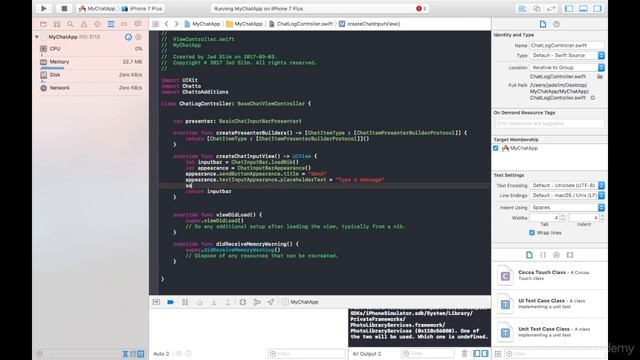
Task: Toggle the Navigator pane visibility
Action: pos(569,9)
